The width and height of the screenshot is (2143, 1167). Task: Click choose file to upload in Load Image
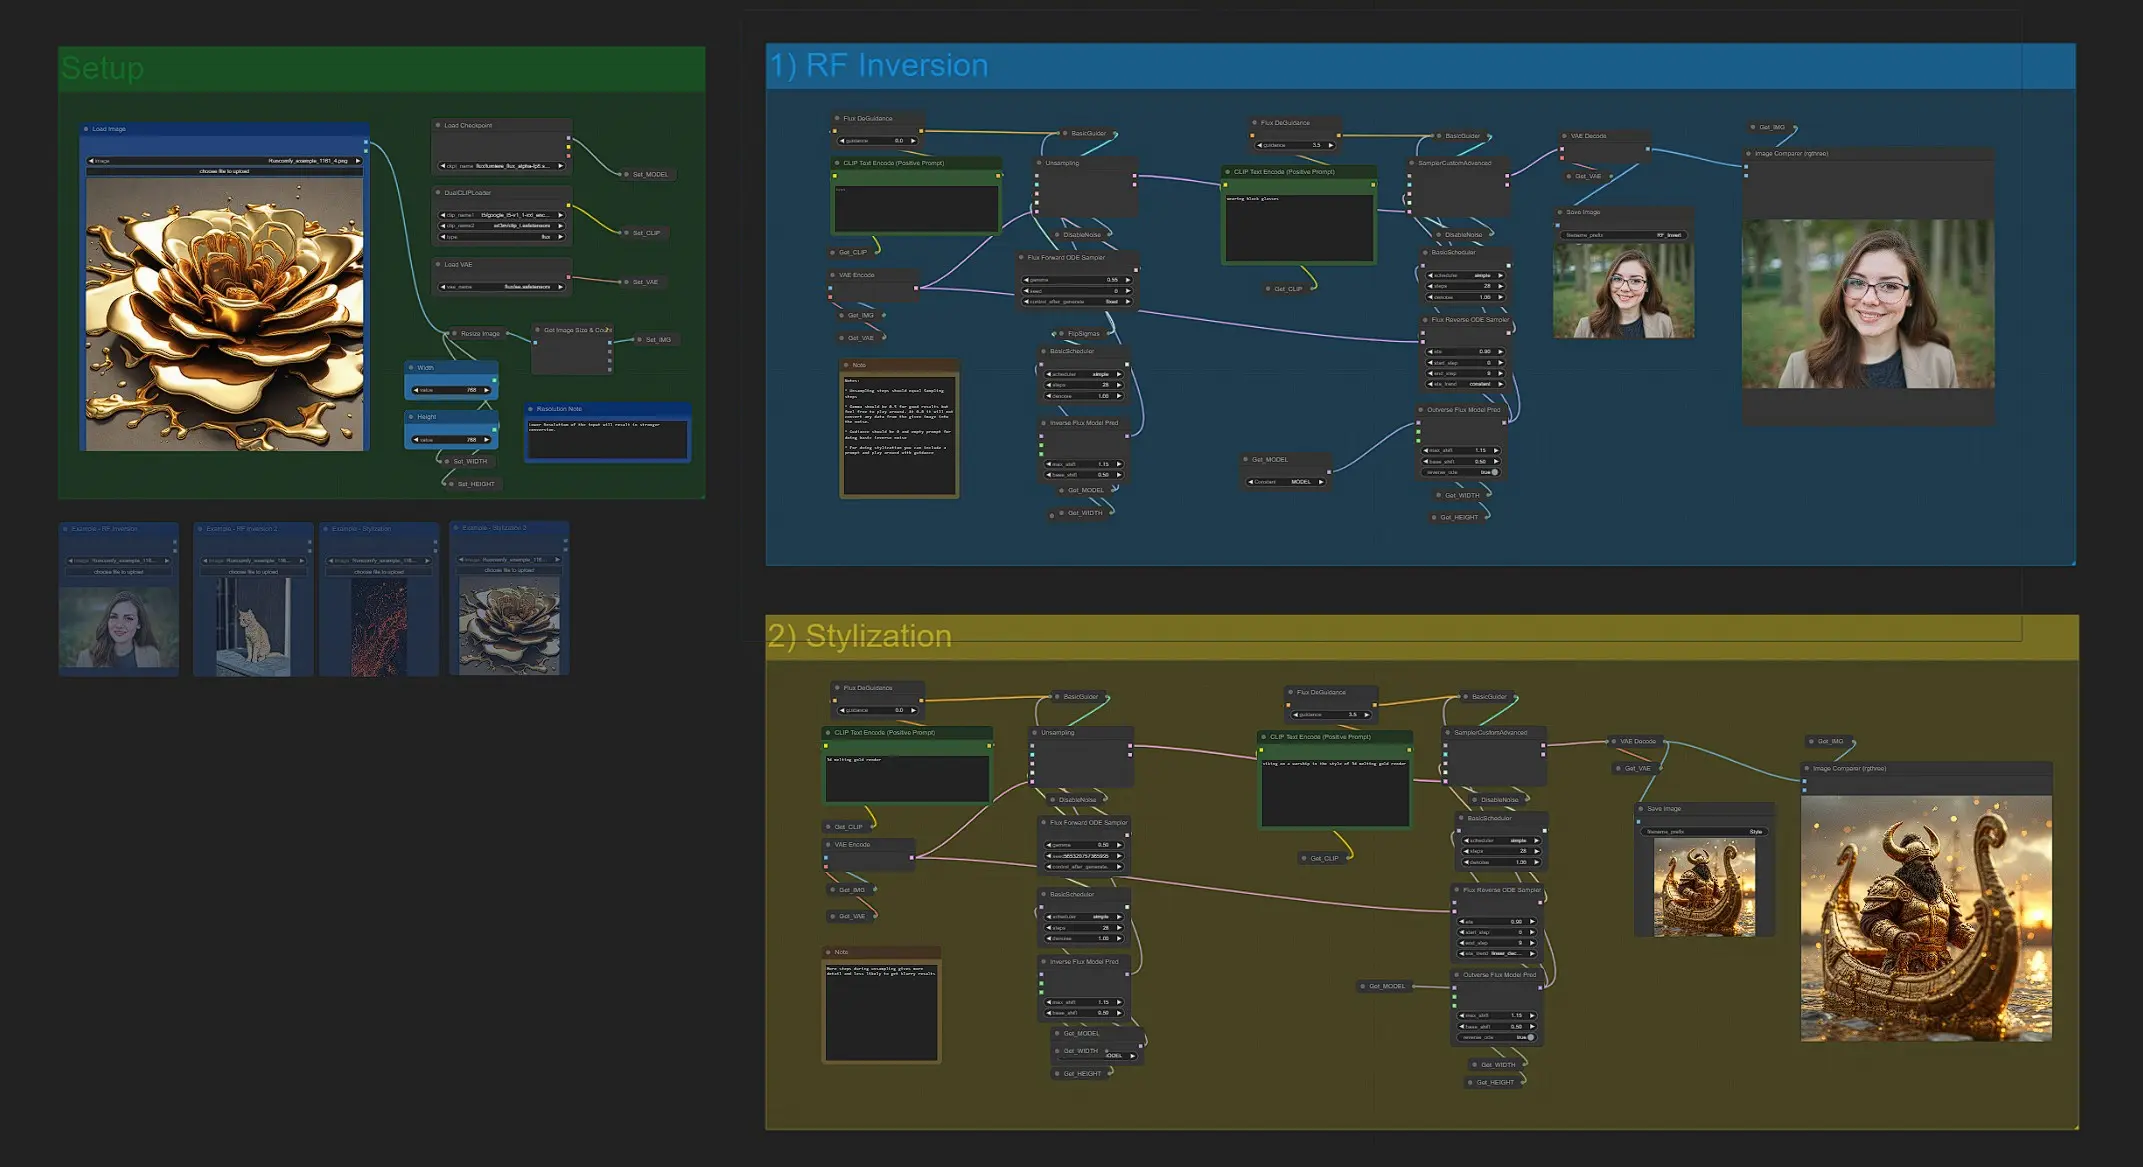coord(225,171)
